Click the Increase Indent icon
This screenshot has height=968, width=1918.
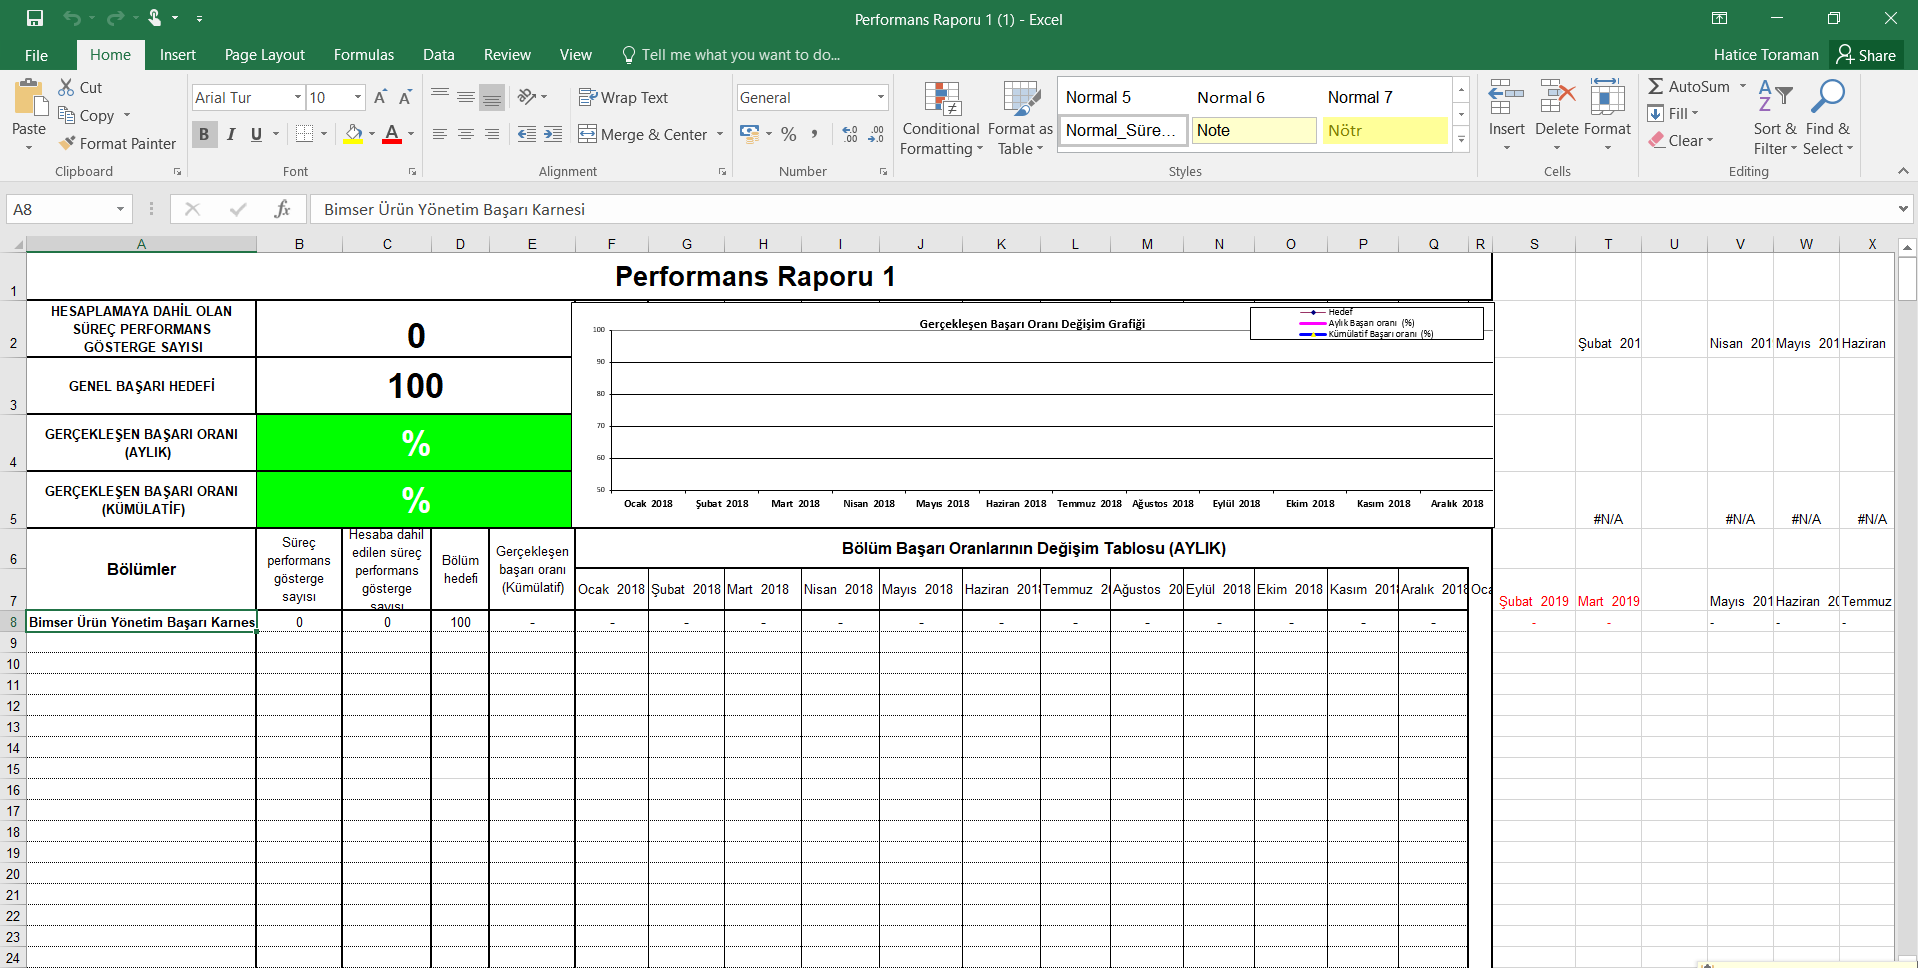click(553, 134)
